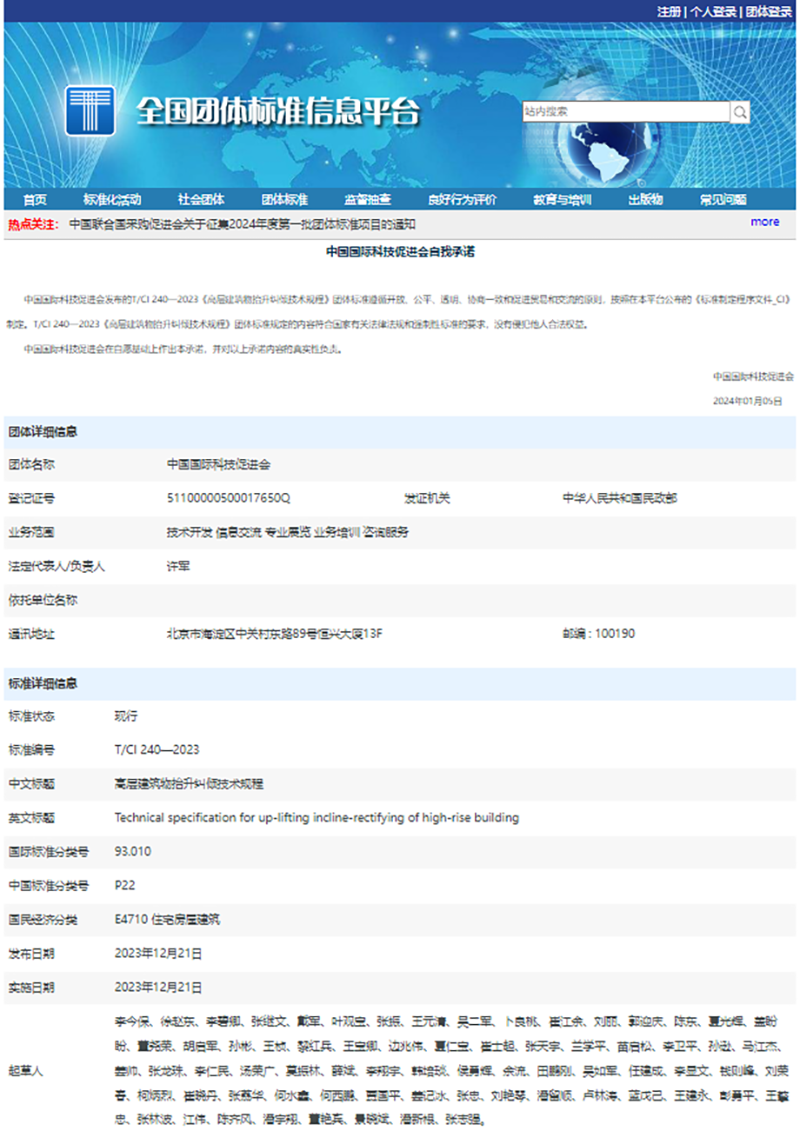Click the 发证机关 label
This screenshot has height=1131, width=800.
click(427, 498)
